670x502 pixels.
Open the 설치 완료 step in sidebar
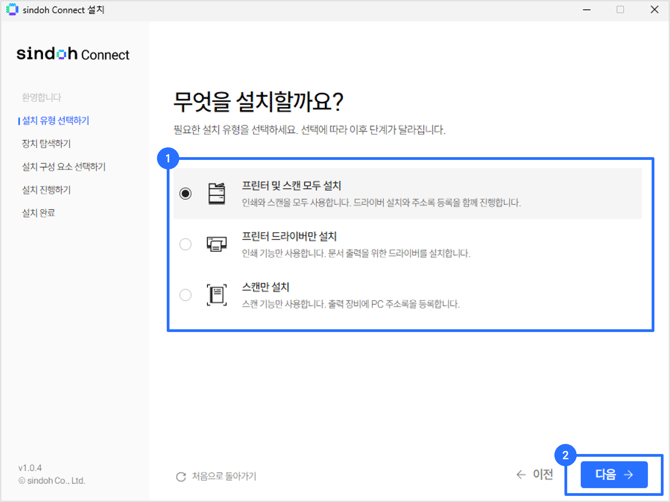pyautogui.click(x=38, y=213)
